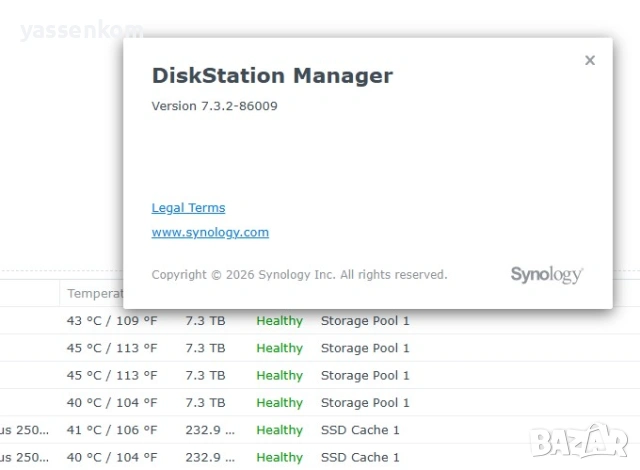
Task: Click the 232.9 size in the 41 °C row
Action: 210,430
